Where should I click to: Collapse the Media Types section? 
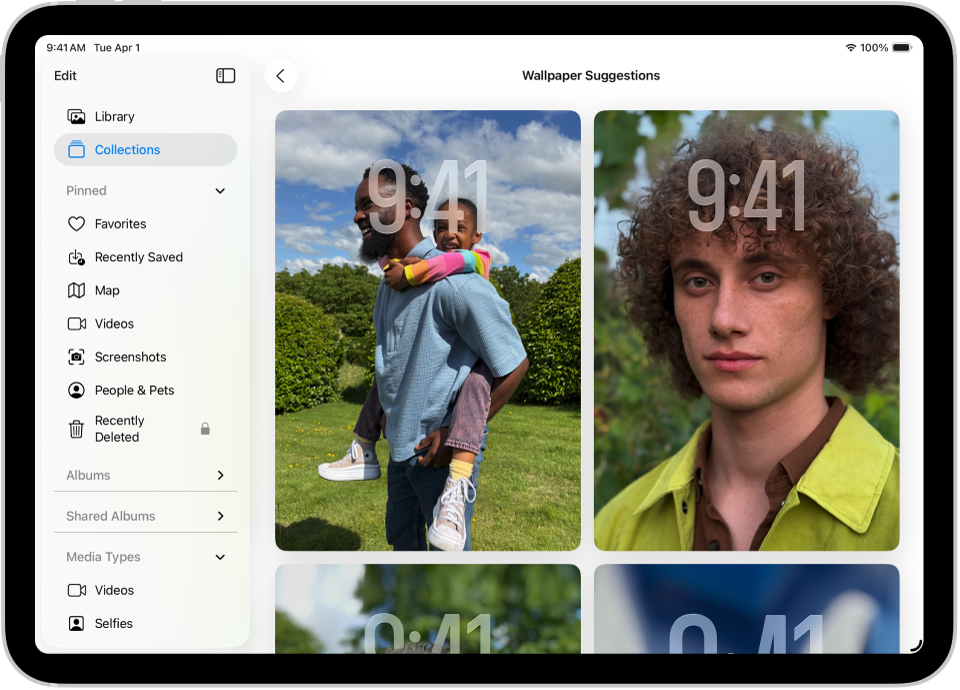[219, 557]
